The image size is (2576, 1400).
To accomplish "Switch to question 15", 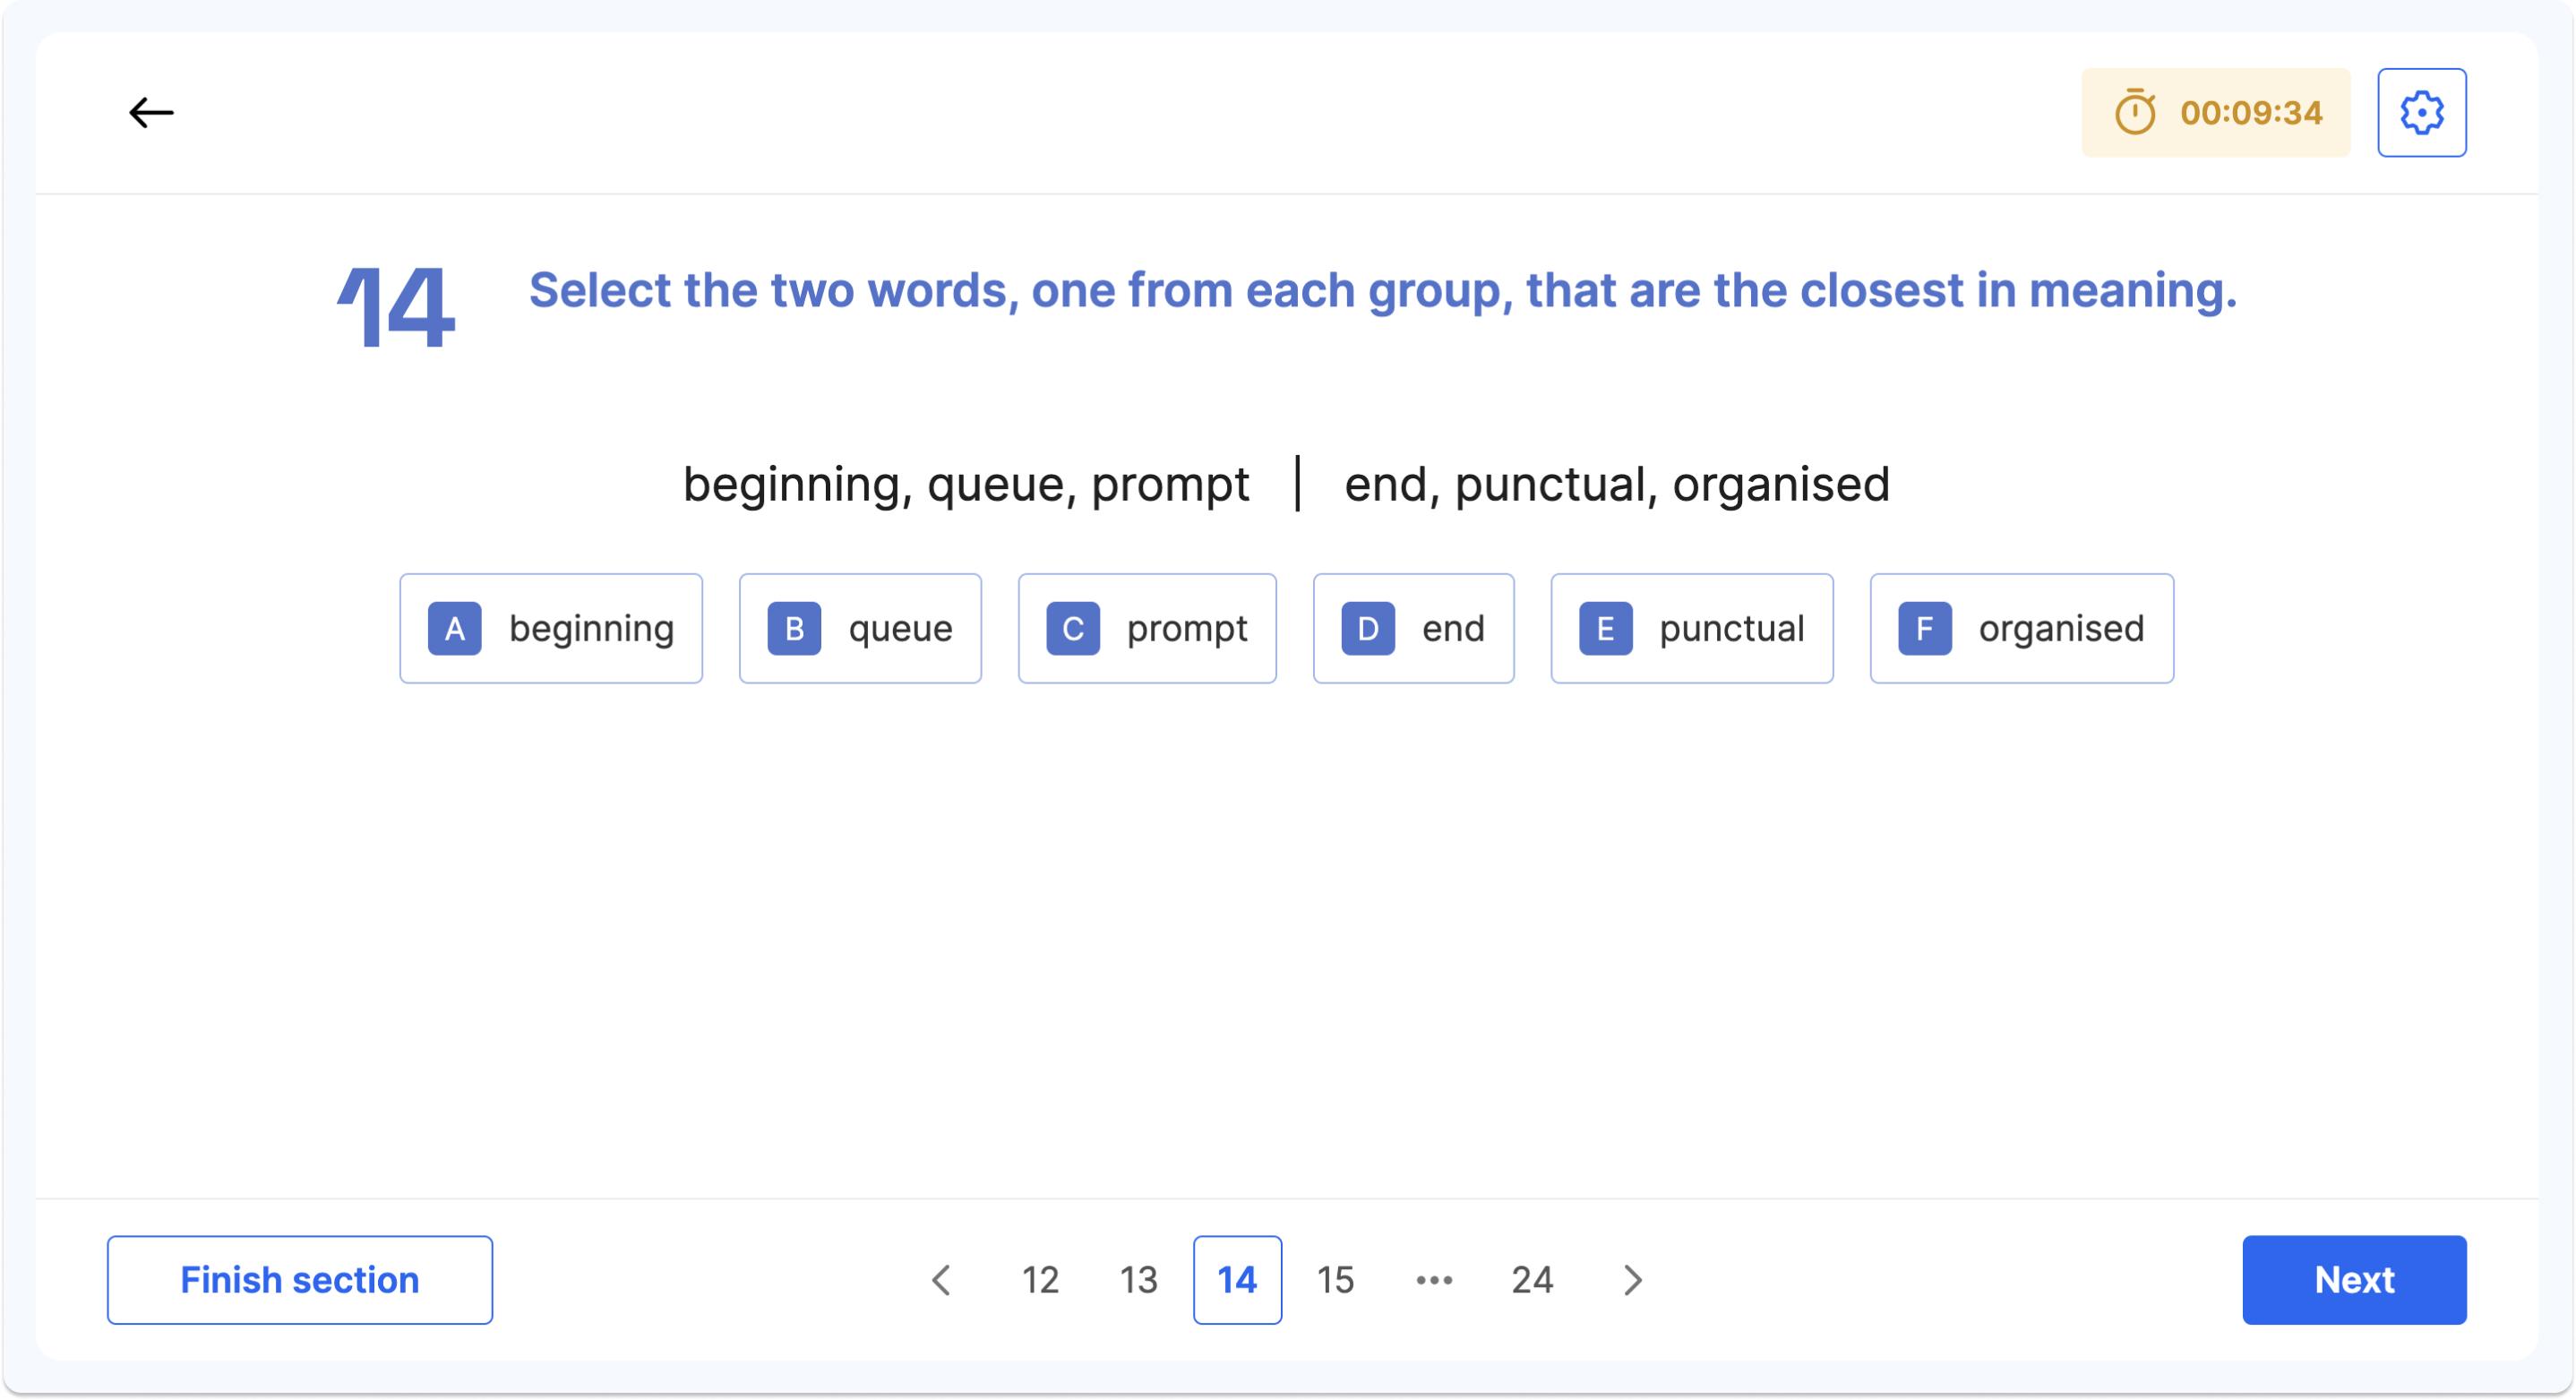I will (1335, 1280).
